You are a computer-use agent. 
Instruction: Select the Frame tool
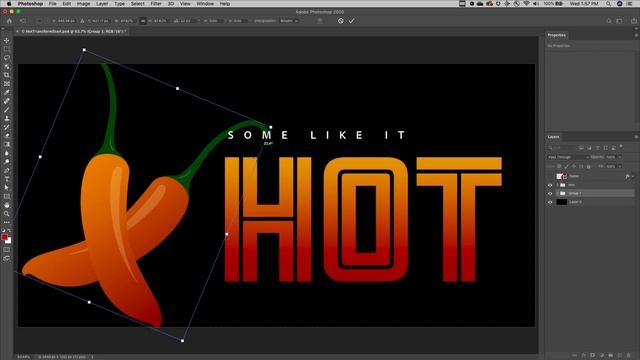click(x=7, y=84)
